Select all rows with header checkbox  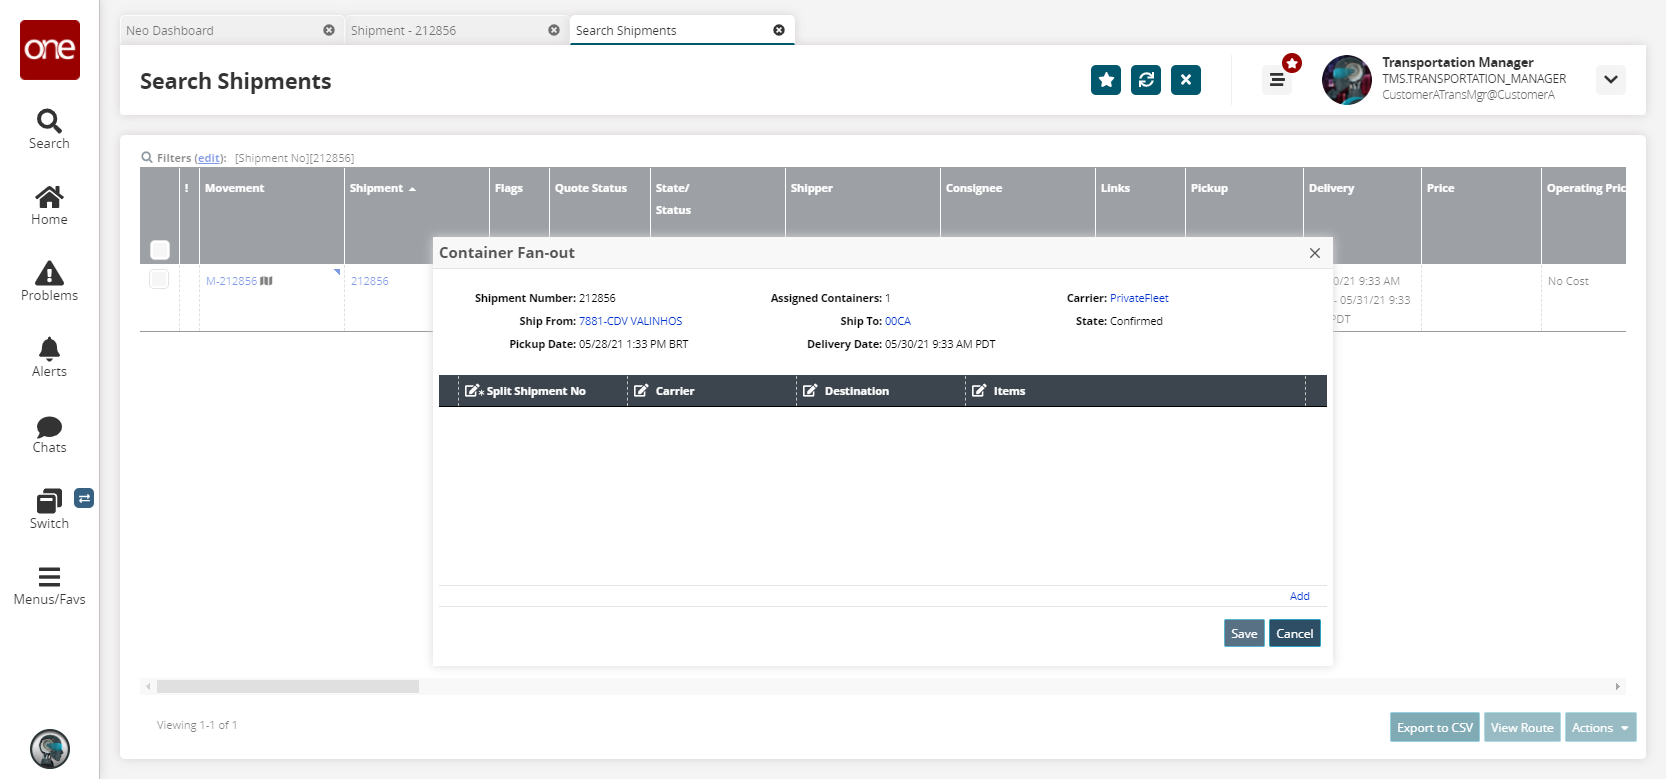pos(160,249)
